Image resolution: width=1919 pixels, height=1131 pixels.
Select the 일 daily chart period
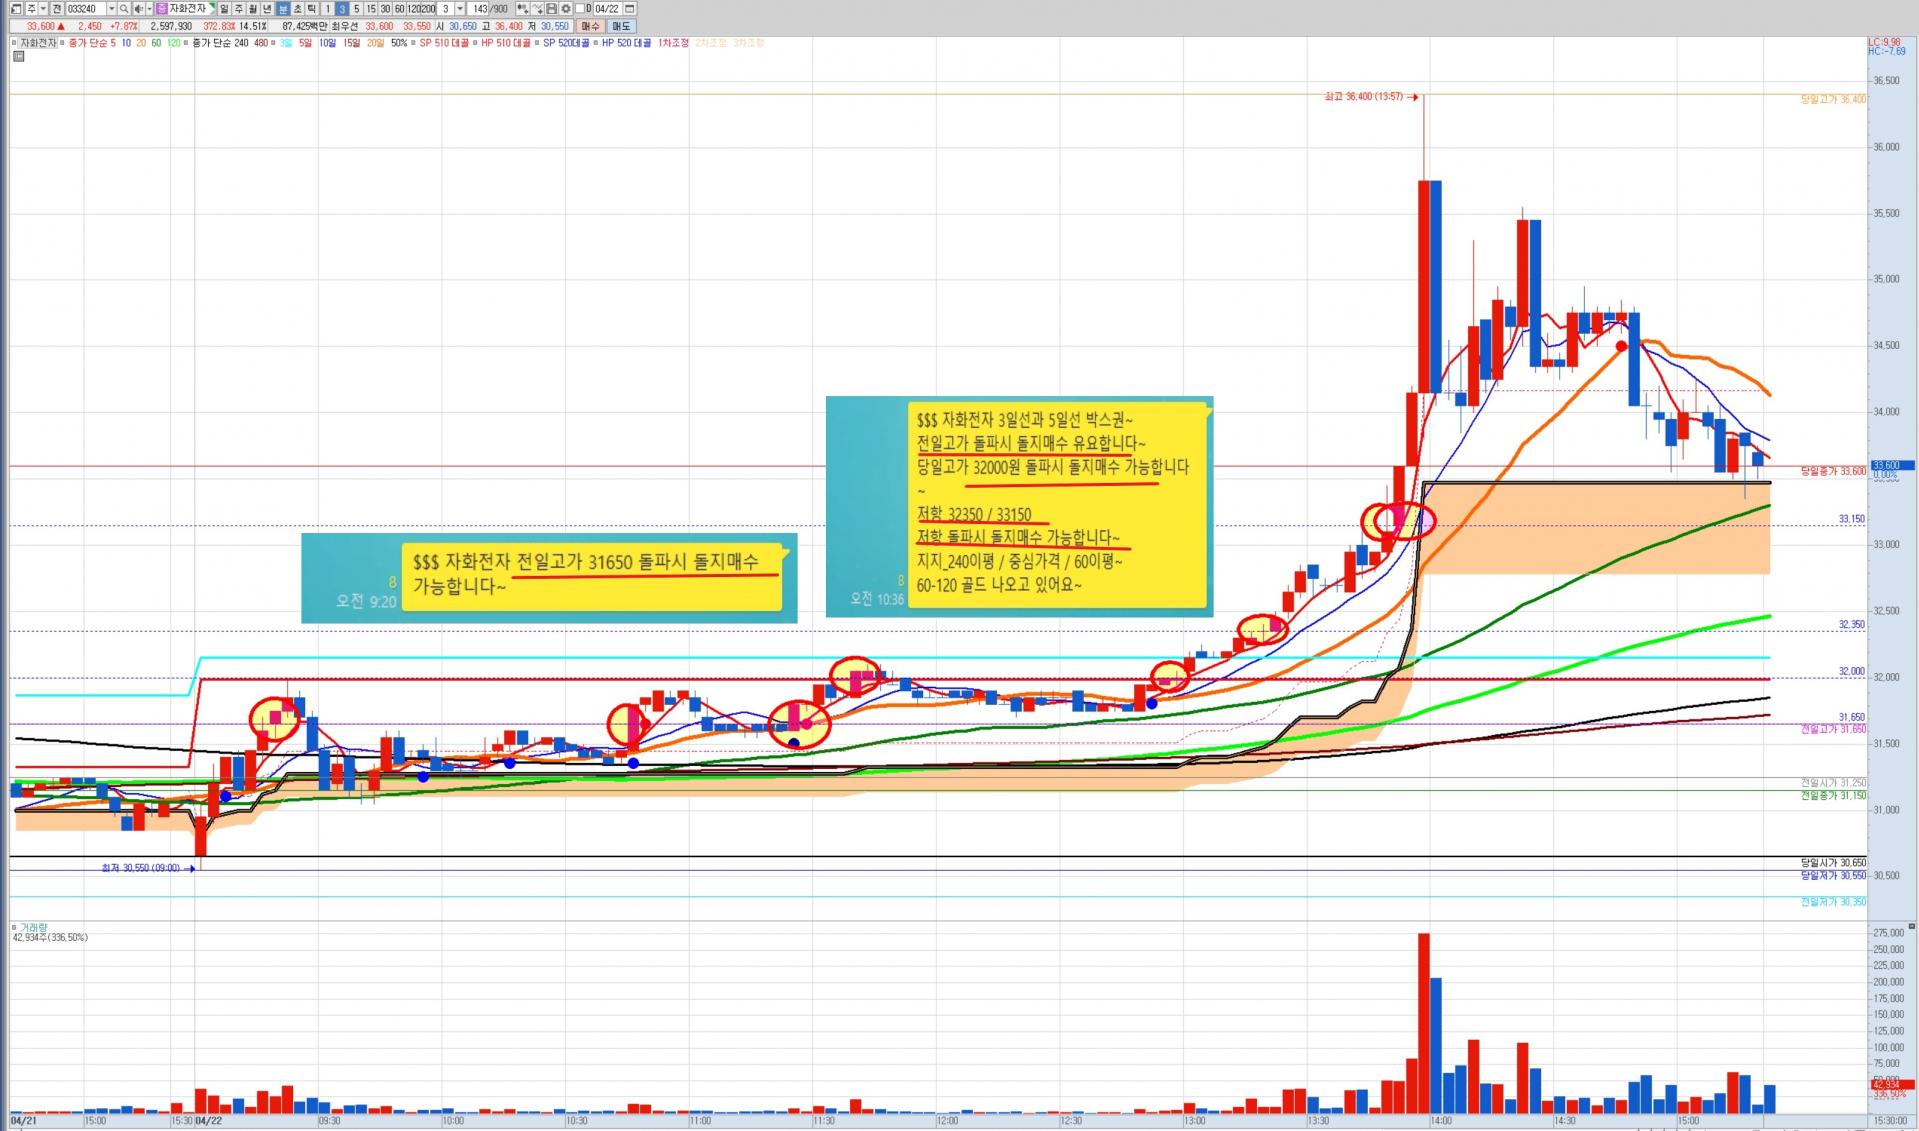[x=224, y=9]
